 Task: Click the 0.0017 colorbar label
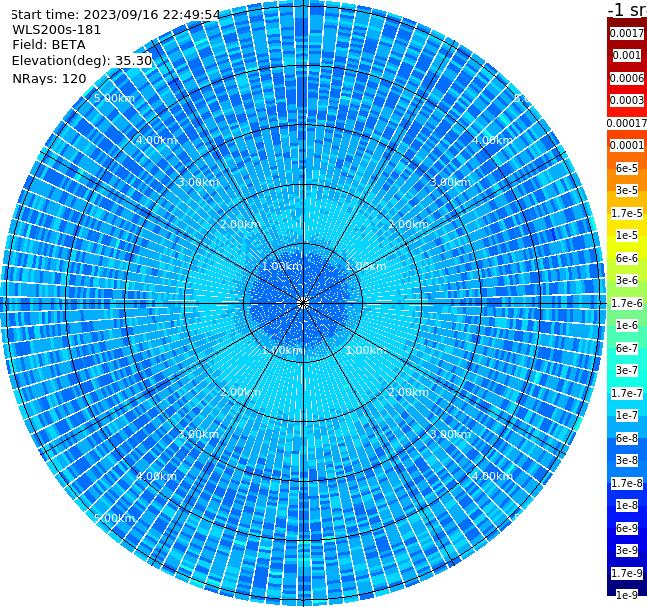(627, 33)
